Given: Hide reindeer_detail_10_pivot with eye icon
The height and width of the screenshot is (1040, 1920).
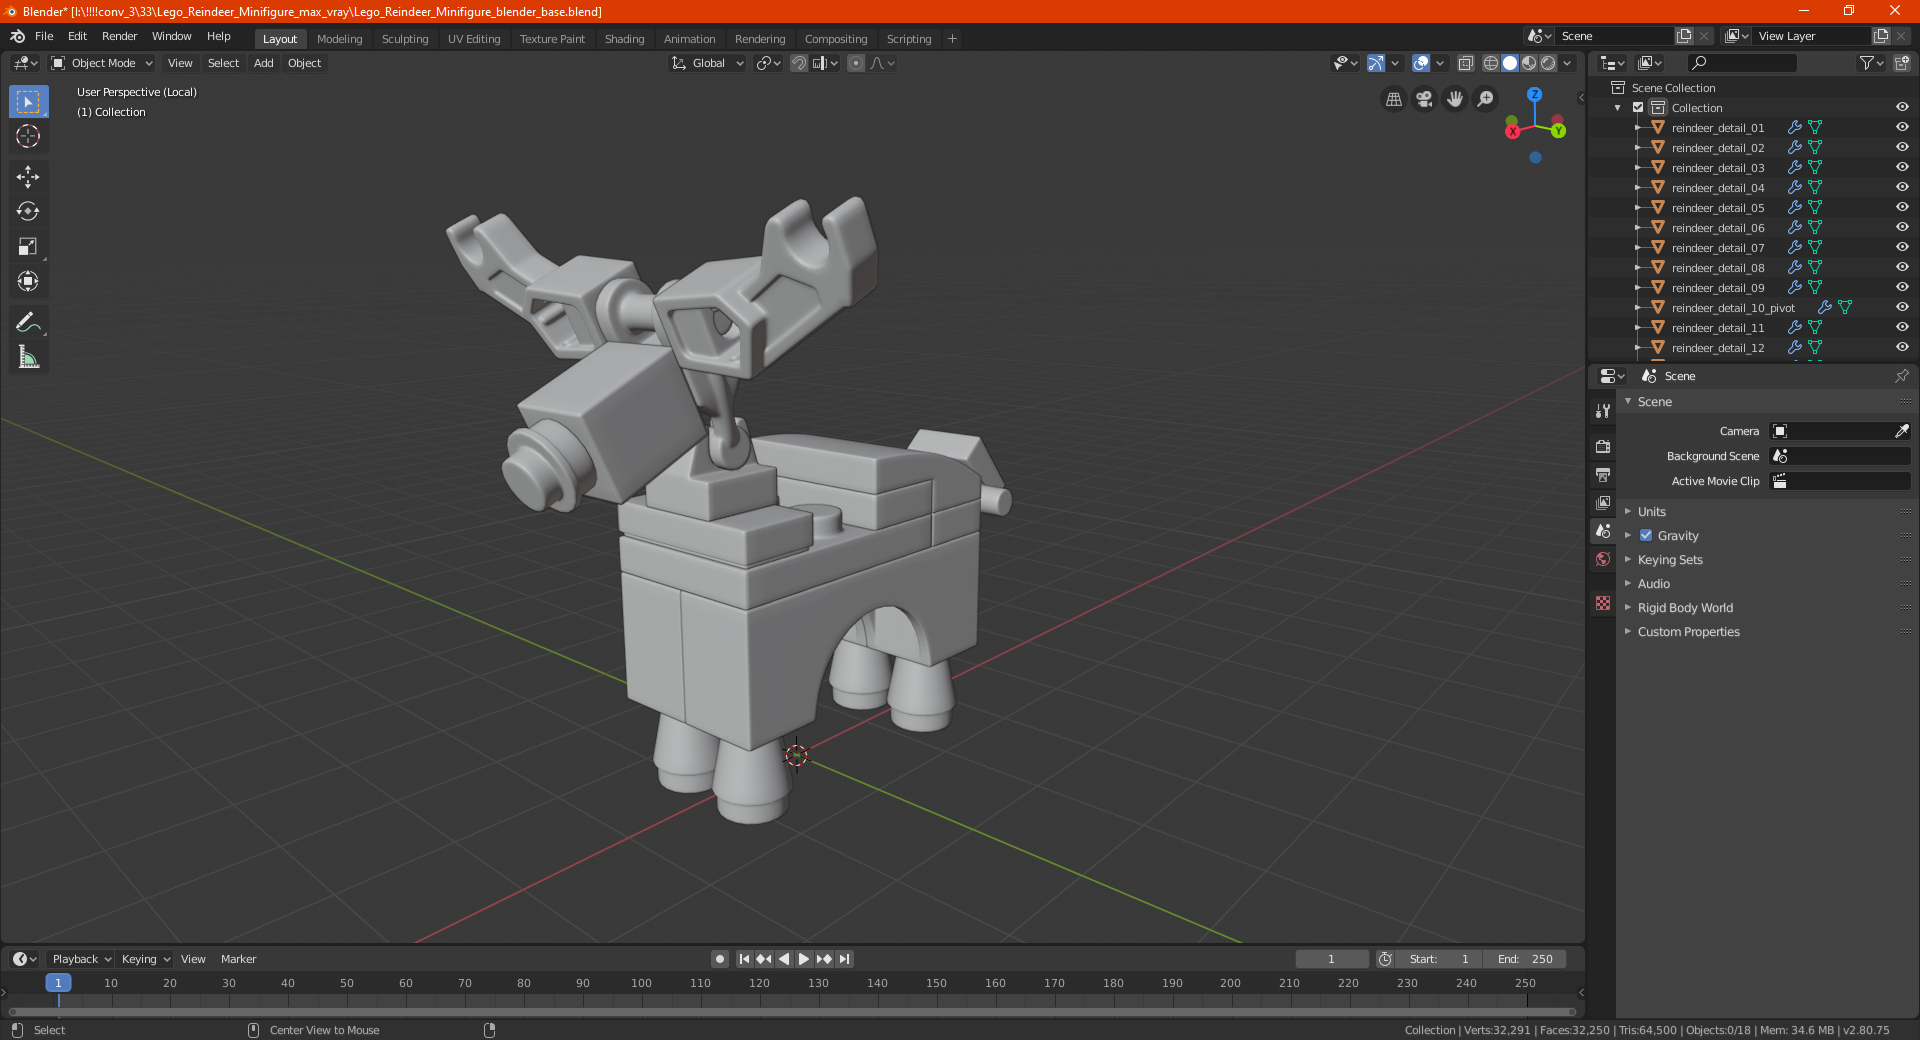Looking at the screenshot, I should (x=1902, y=308).
